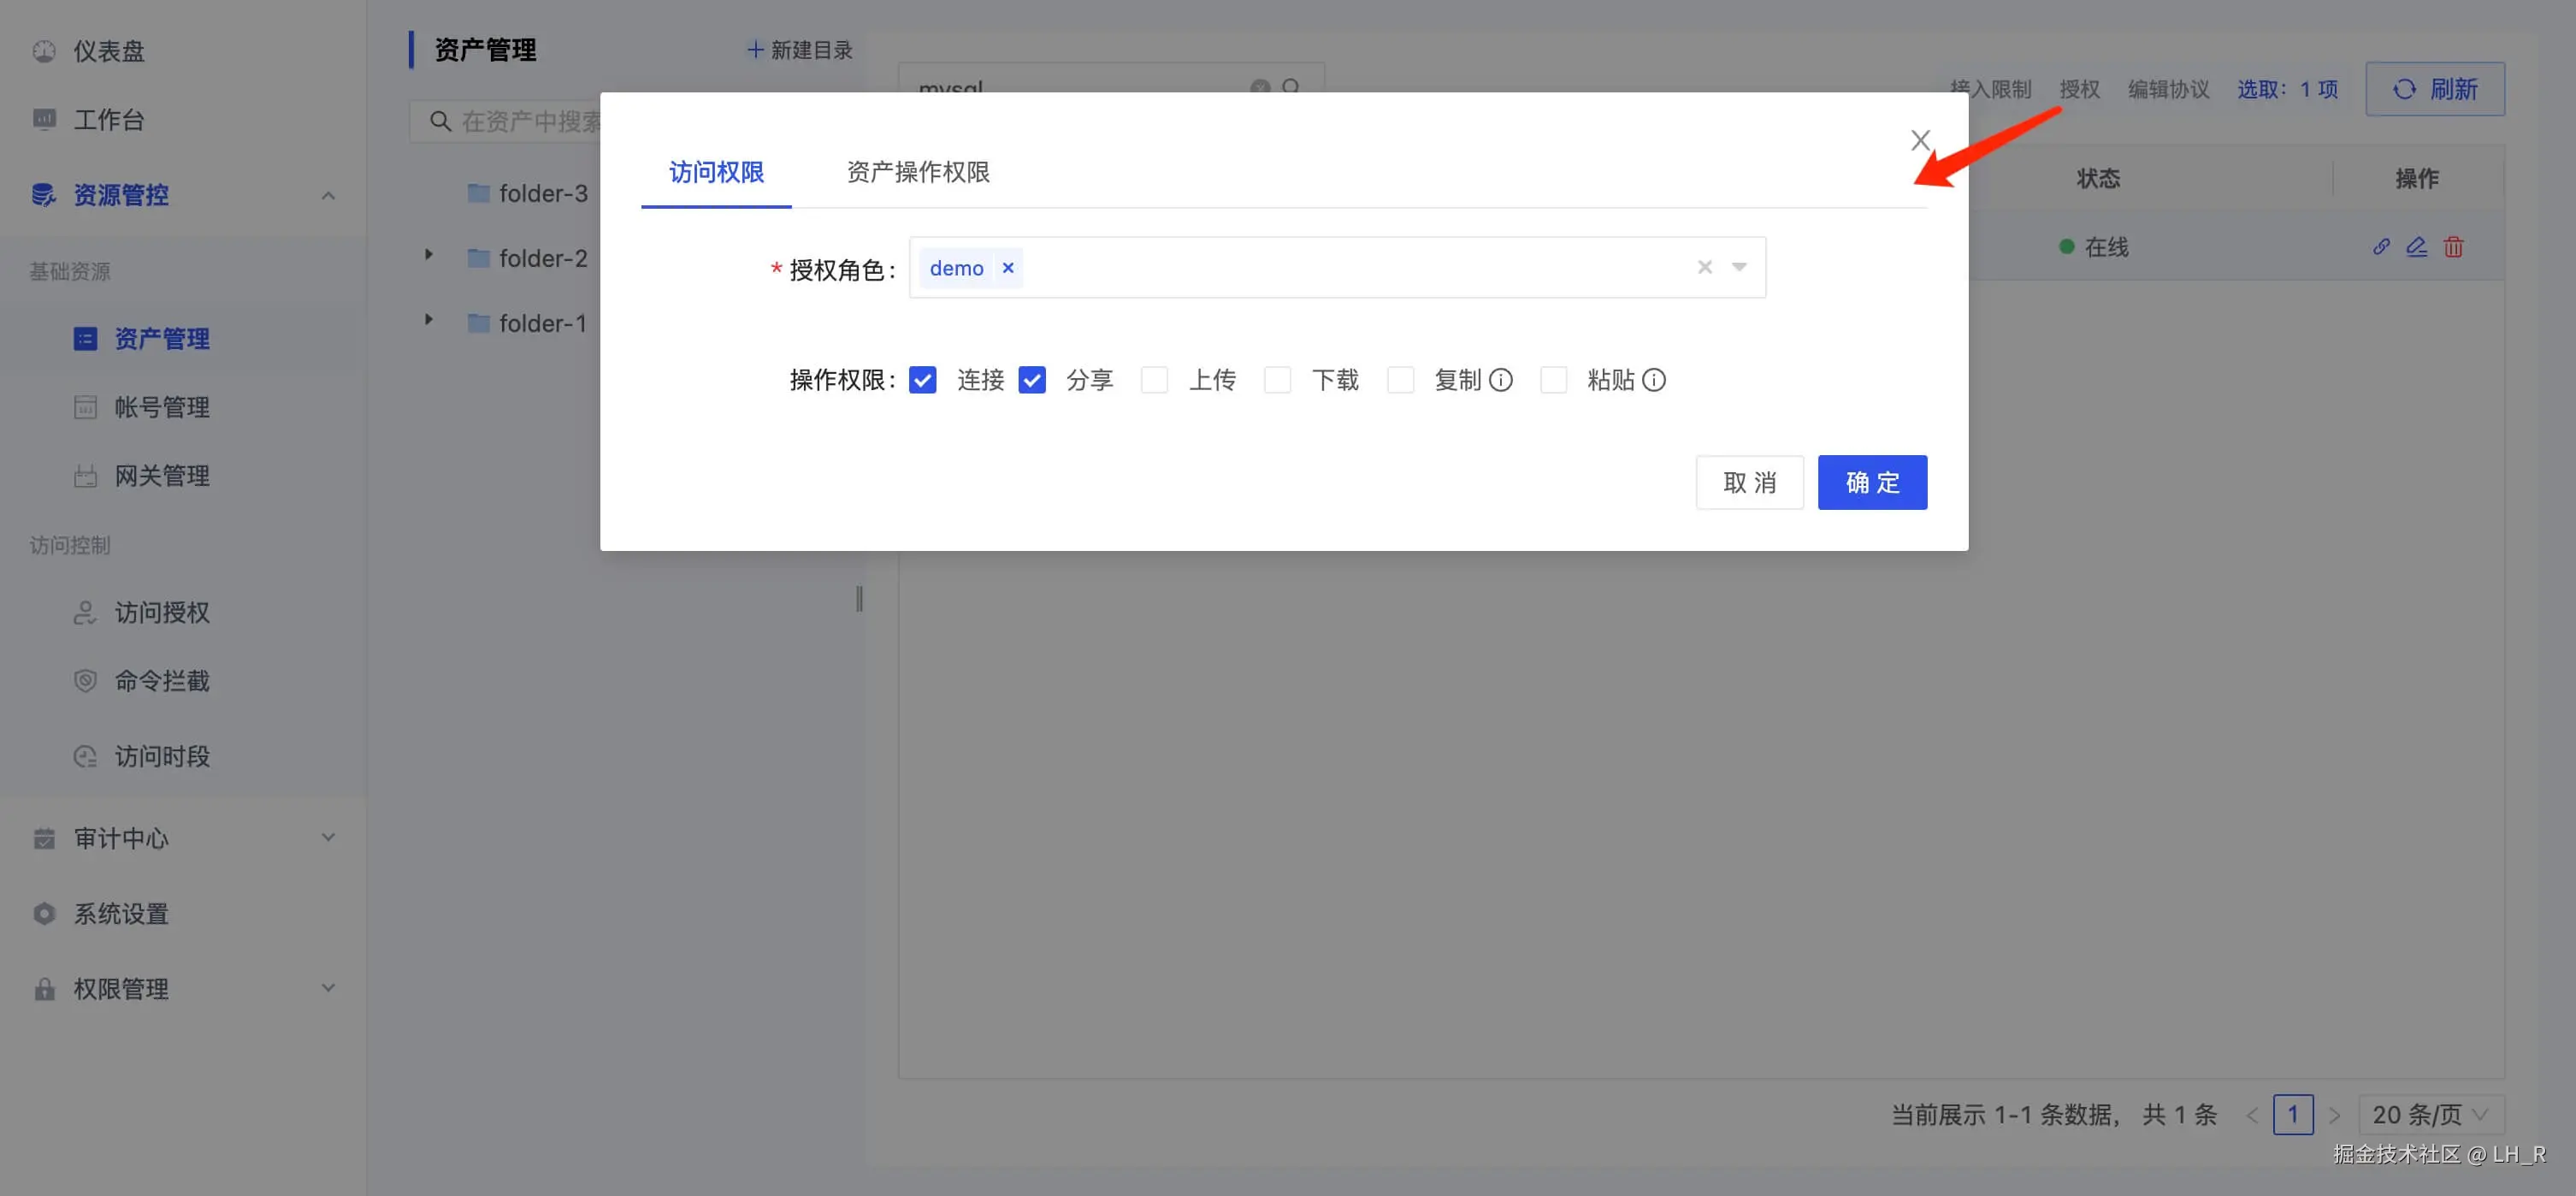The width and height of the screenshot is (2576, 1196).
Task: Click the edit pencil icon in 操作 column
Action: point(2416,247)
